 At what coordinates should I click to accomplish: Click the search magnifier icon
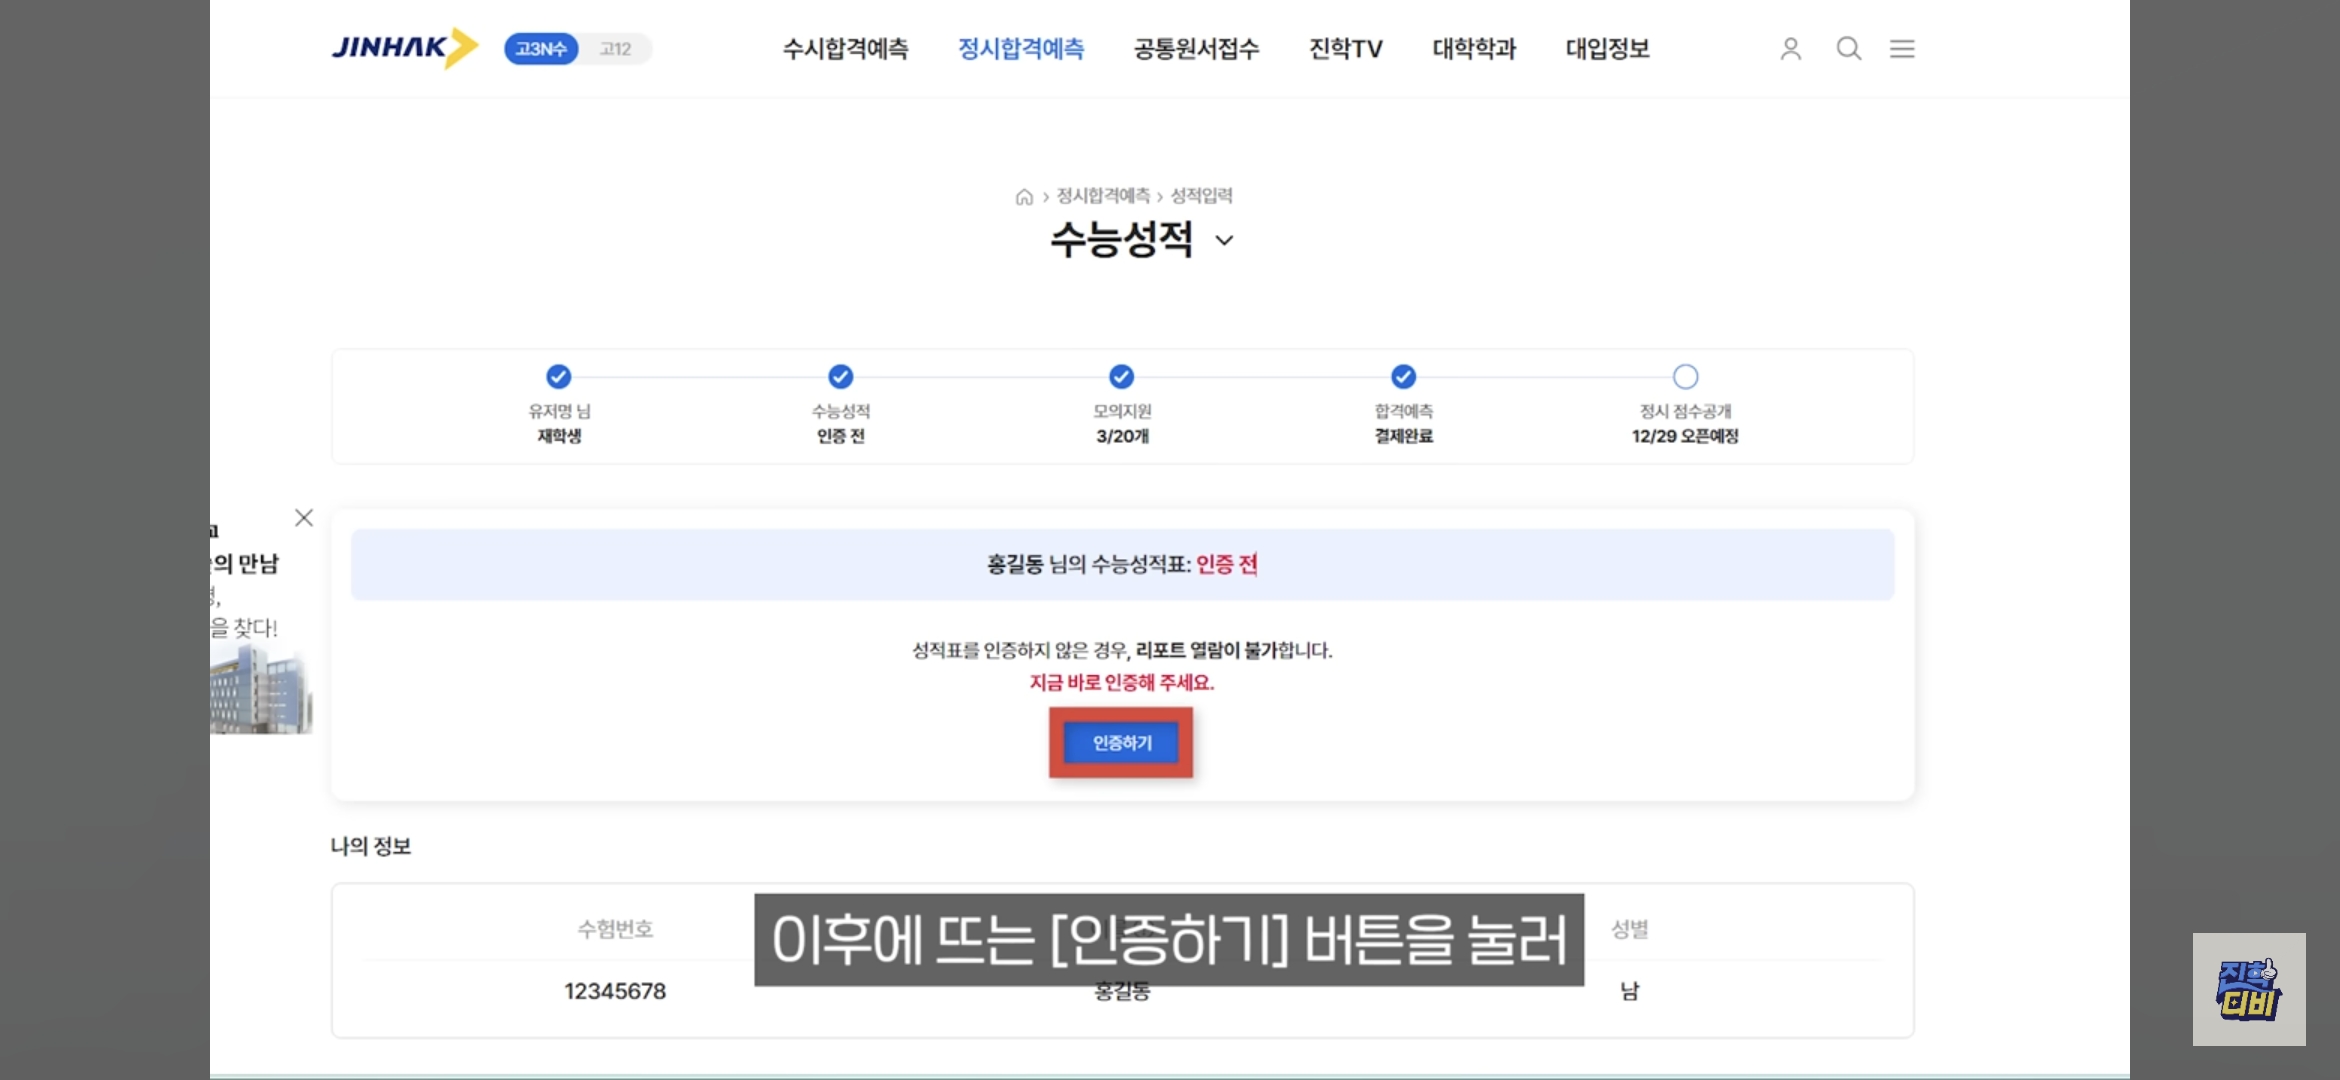(x=1848, y=48)
